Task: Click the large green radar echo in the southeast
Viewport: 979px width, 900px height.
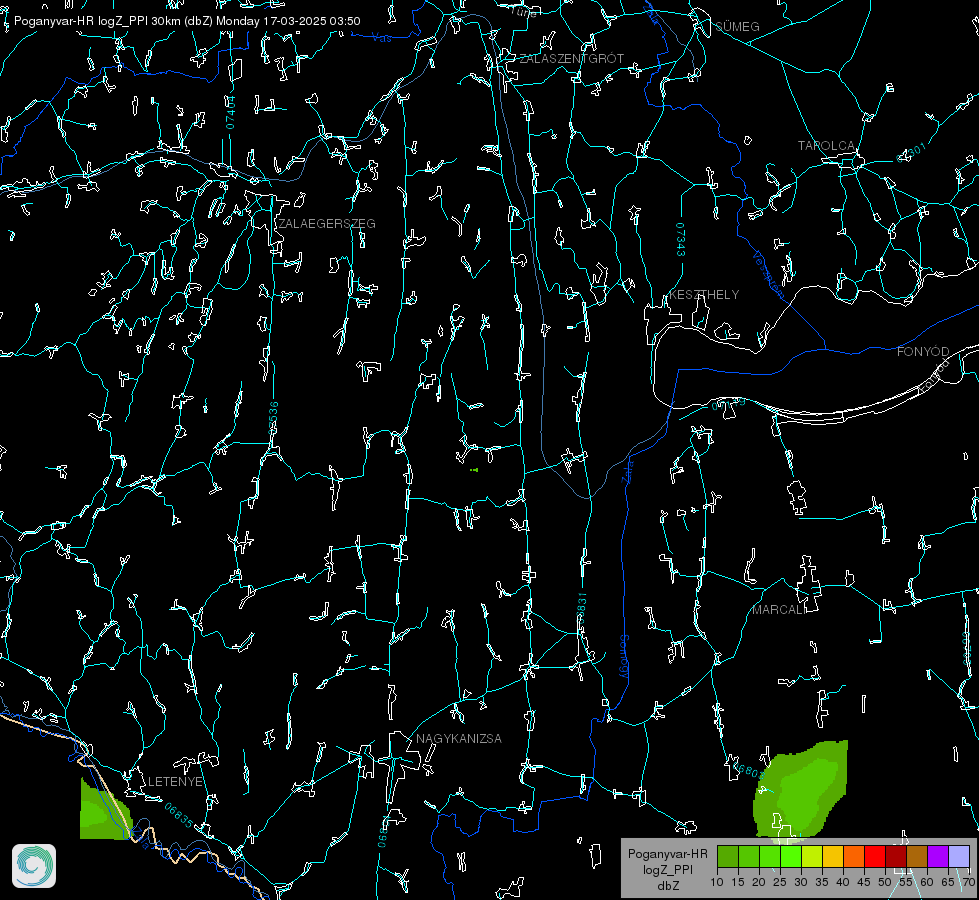Action: [x=800, y=789]
